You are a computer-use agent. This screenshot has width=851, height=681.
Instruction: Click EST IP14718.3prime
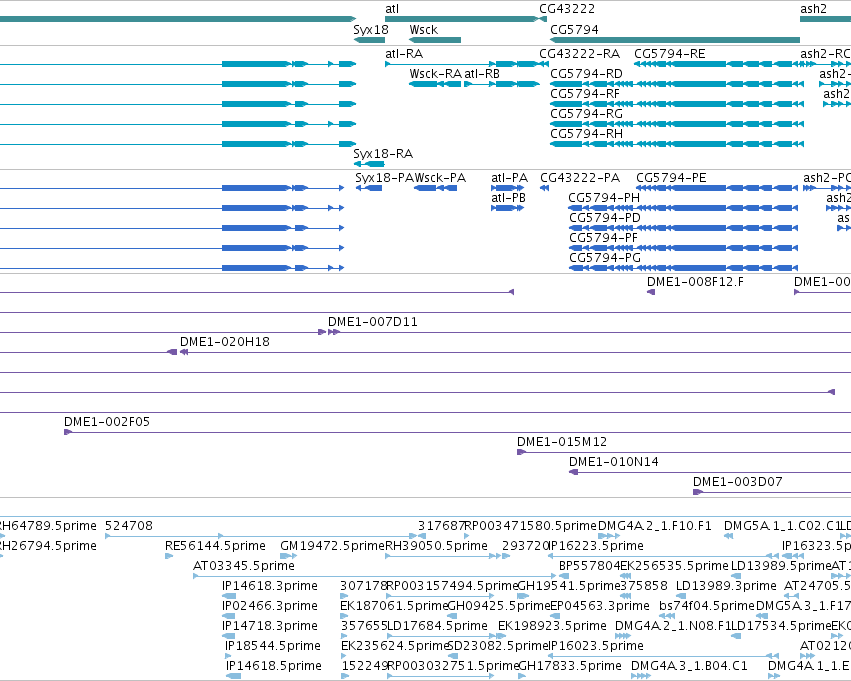pyautogui.click(x=270, y=627)
